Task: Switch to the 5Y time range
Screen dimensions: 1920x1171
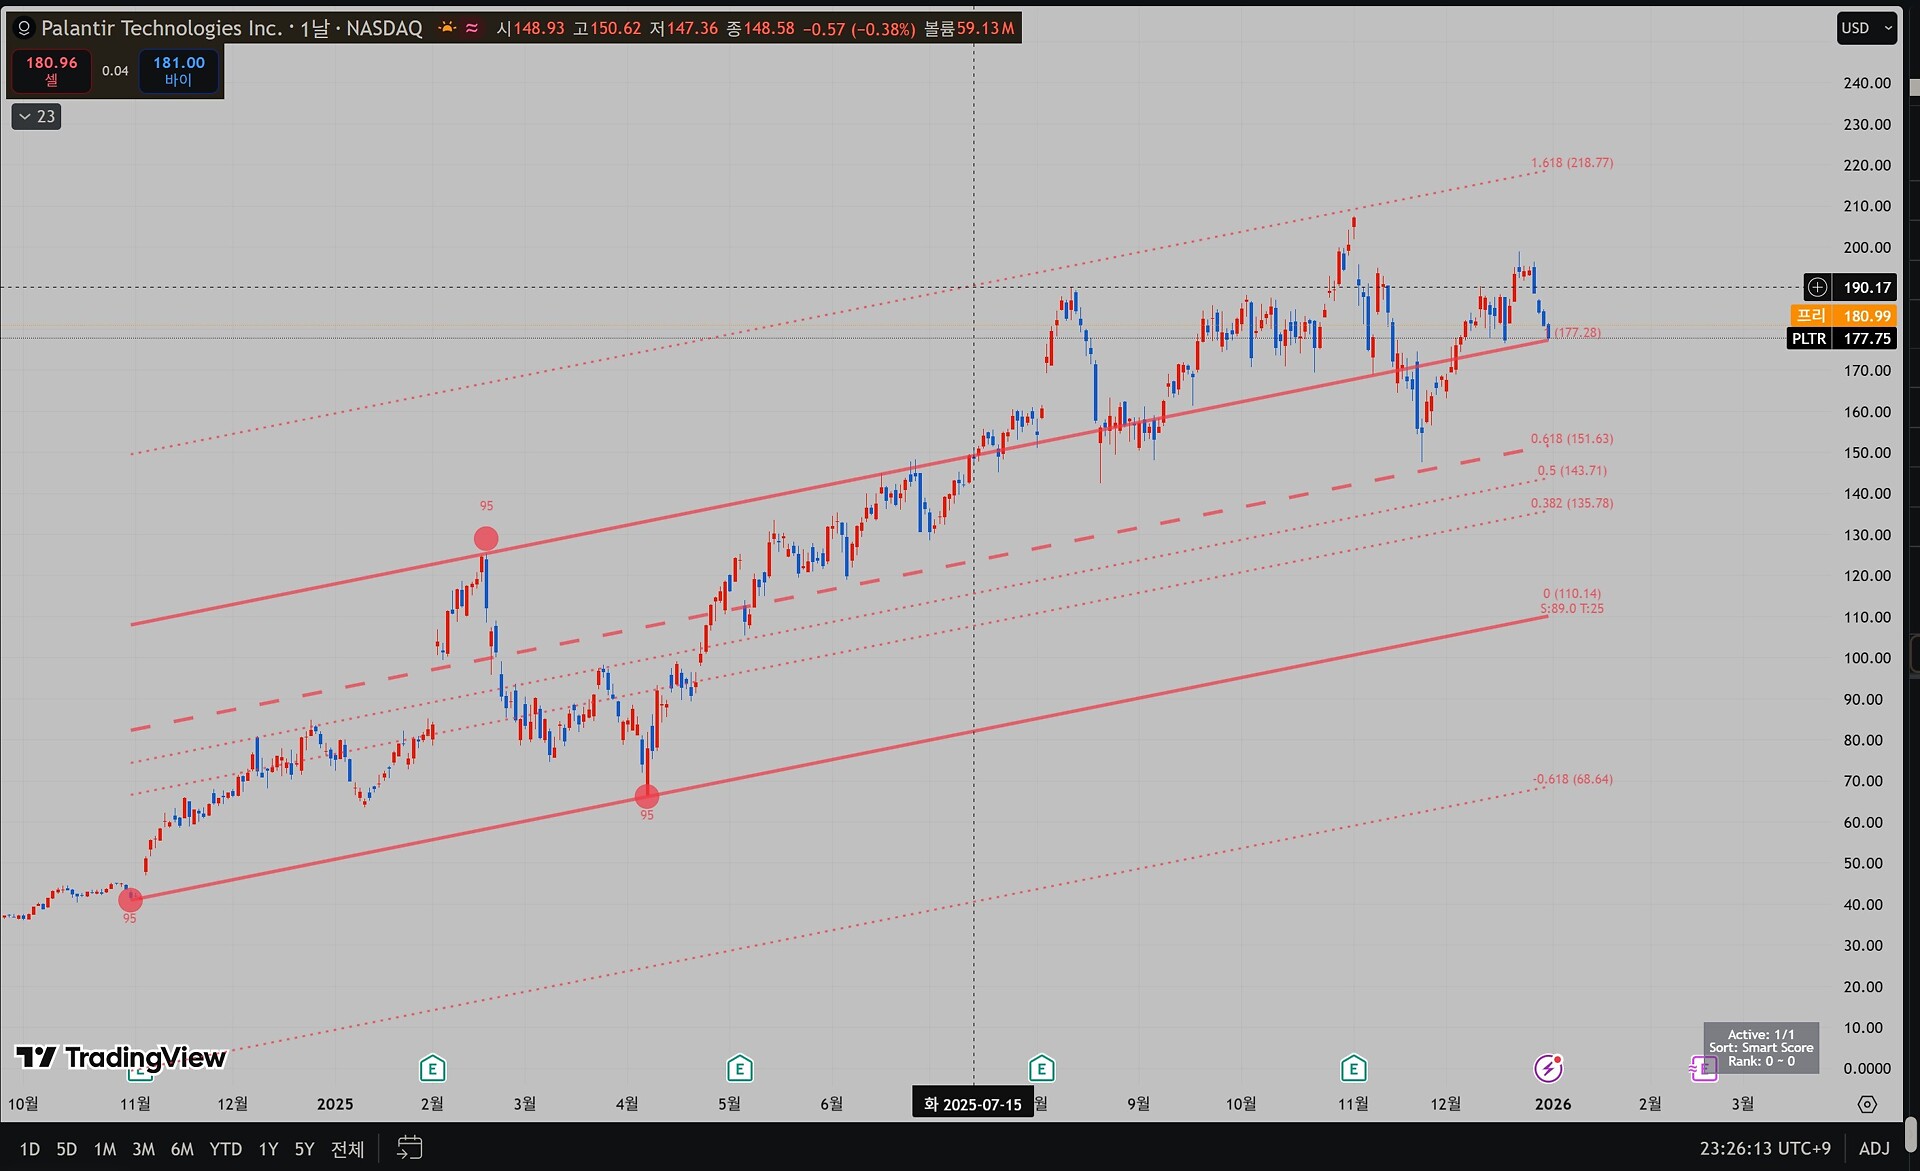Action: tap(304, 1149)
